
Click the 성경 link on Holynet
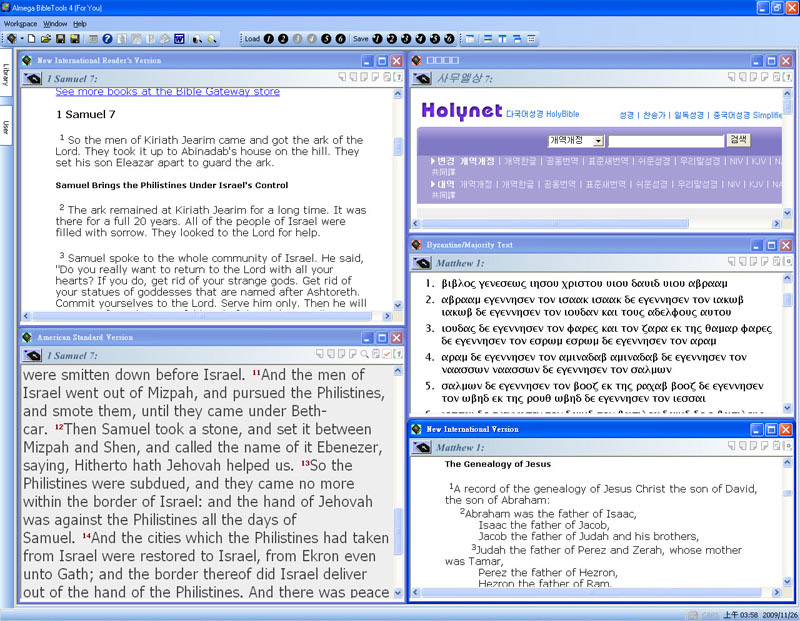coord(626,115)
